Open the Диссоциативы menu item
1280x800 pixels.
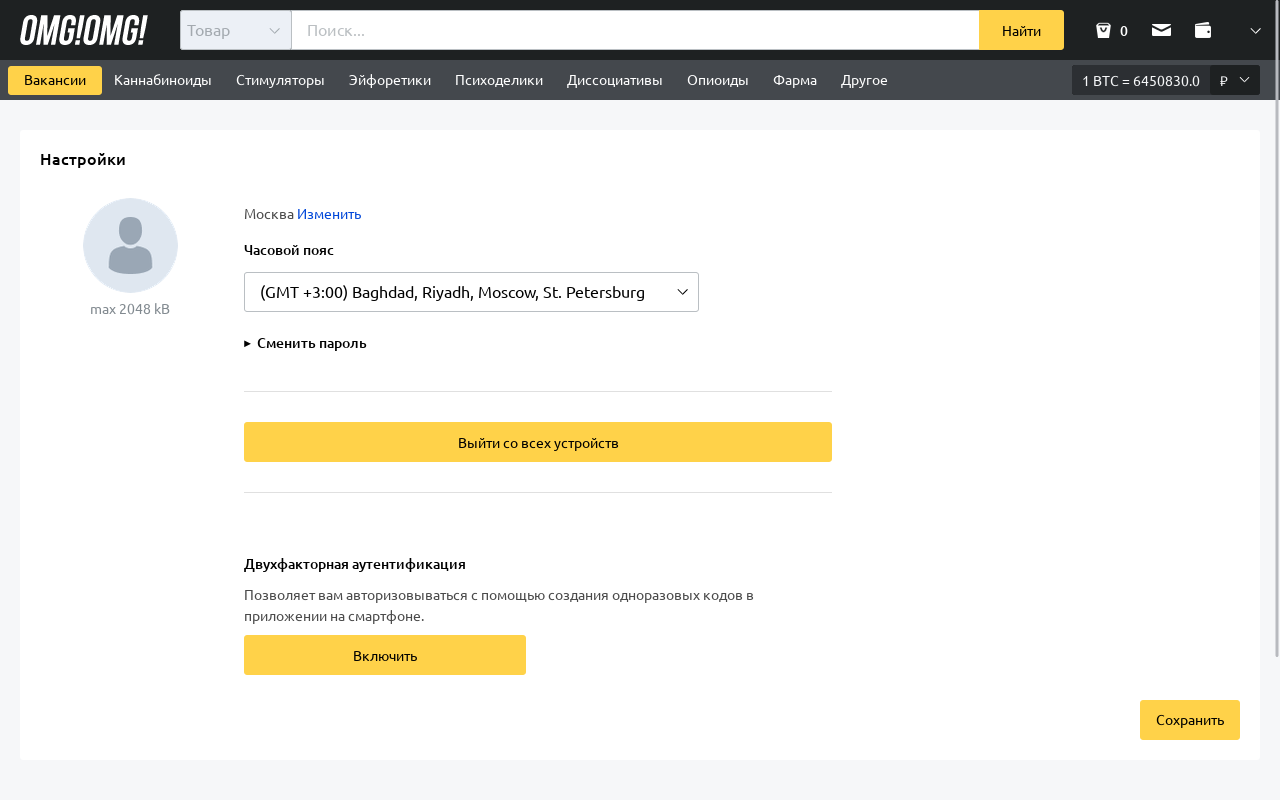(615, 80)
